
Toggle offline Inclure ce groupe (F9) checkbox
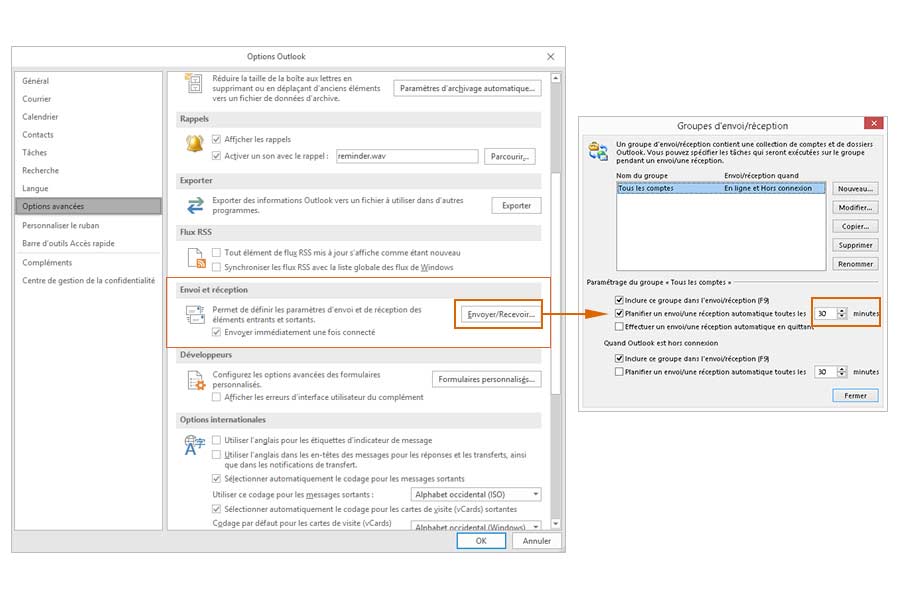[619, 358]
